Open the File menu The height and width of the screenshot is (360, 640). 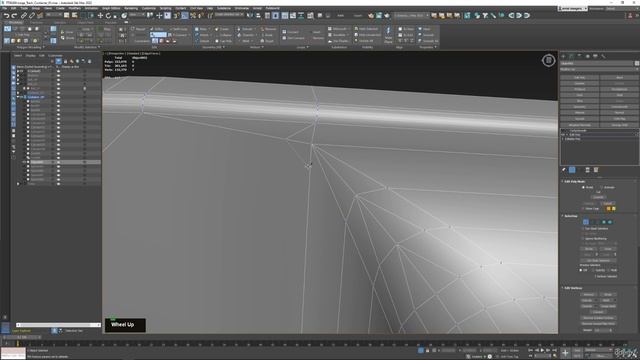click(x=4, y=8)
